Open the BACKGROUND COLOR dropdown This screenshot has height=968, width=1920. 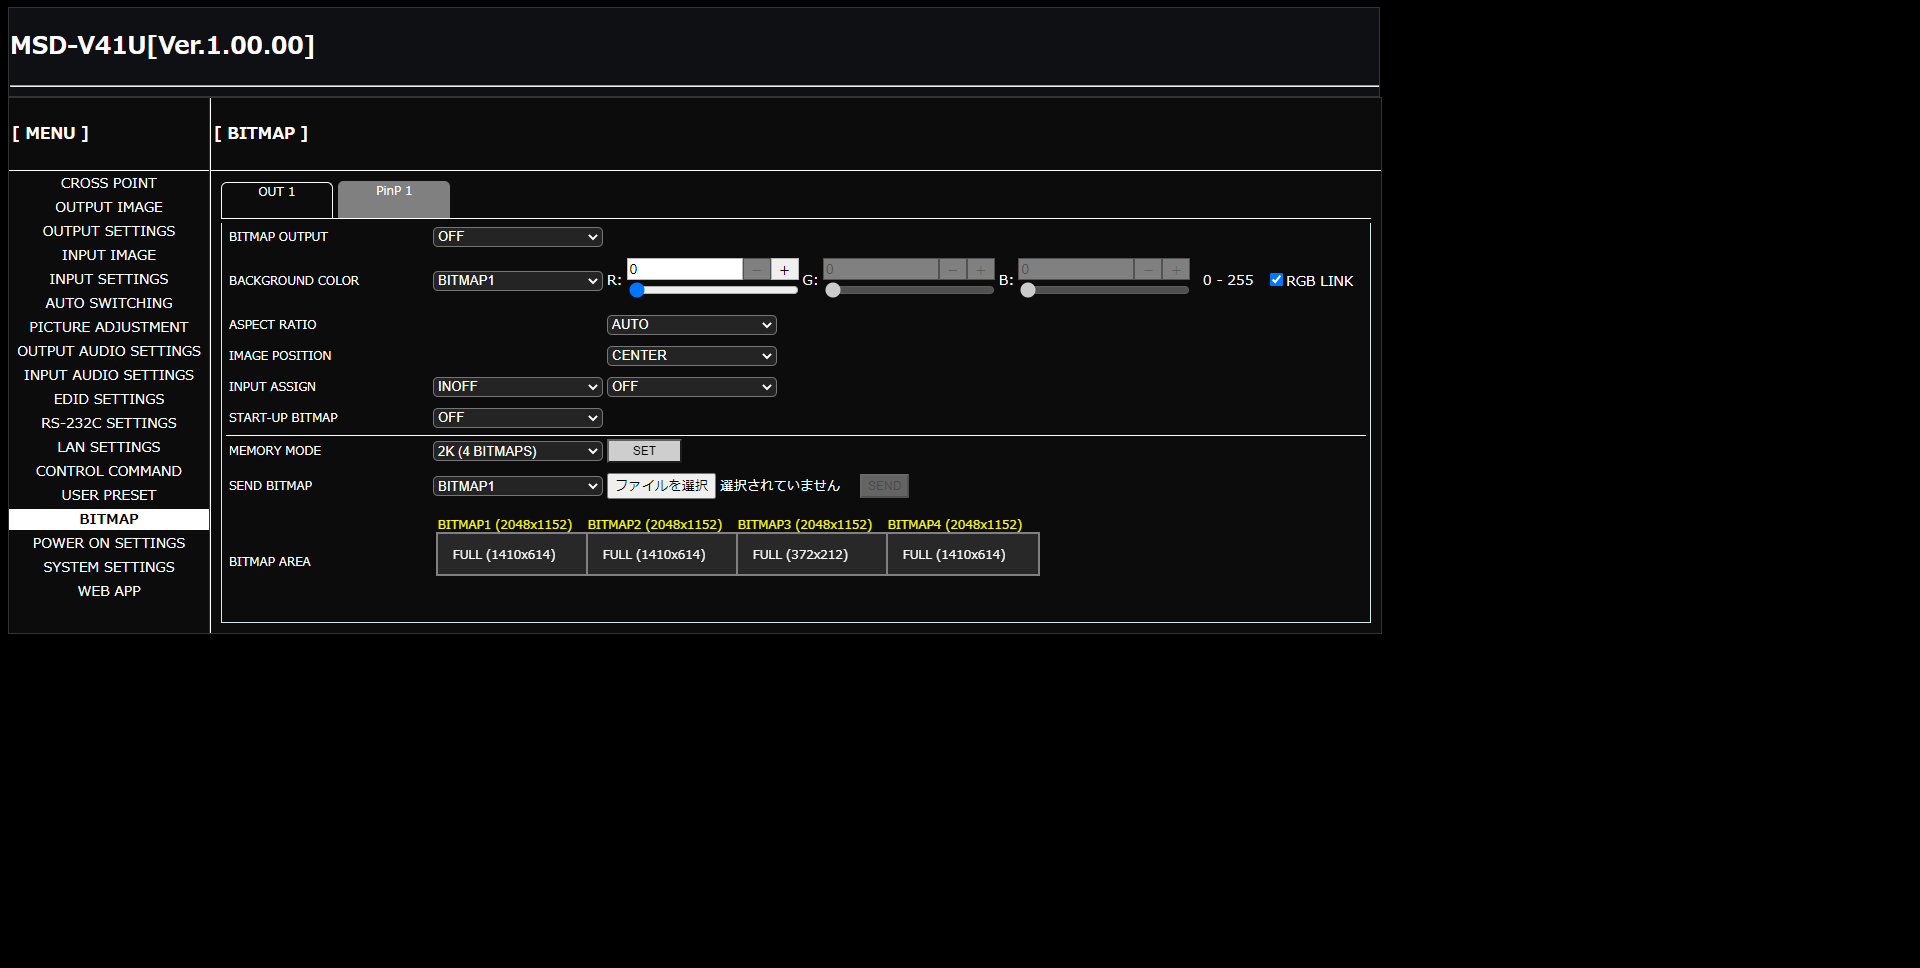click(x=517, y=281)
